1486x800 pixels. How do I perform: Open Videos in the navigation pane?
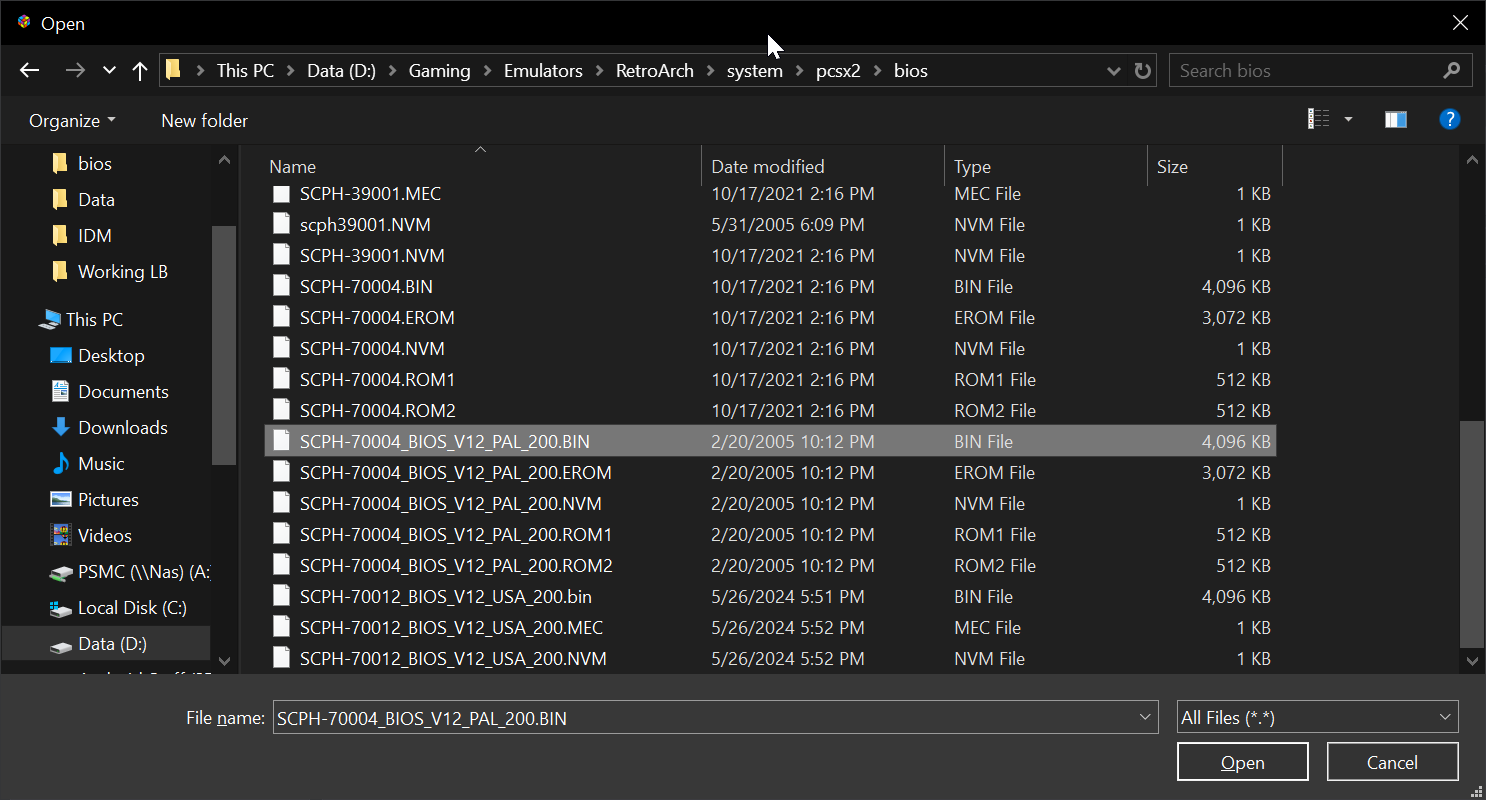click(104, 535)
